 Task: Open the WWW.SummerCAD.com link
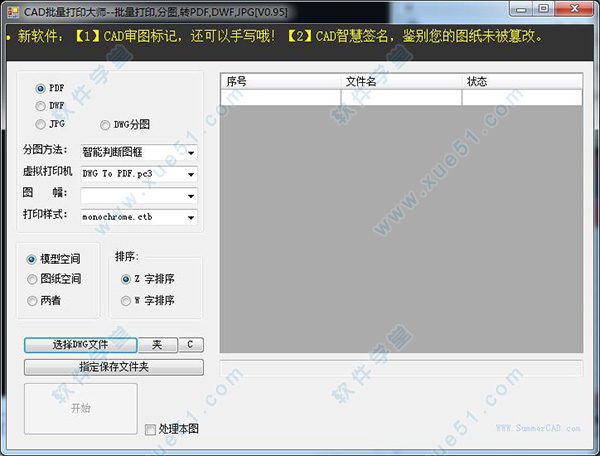click(538, 428)
